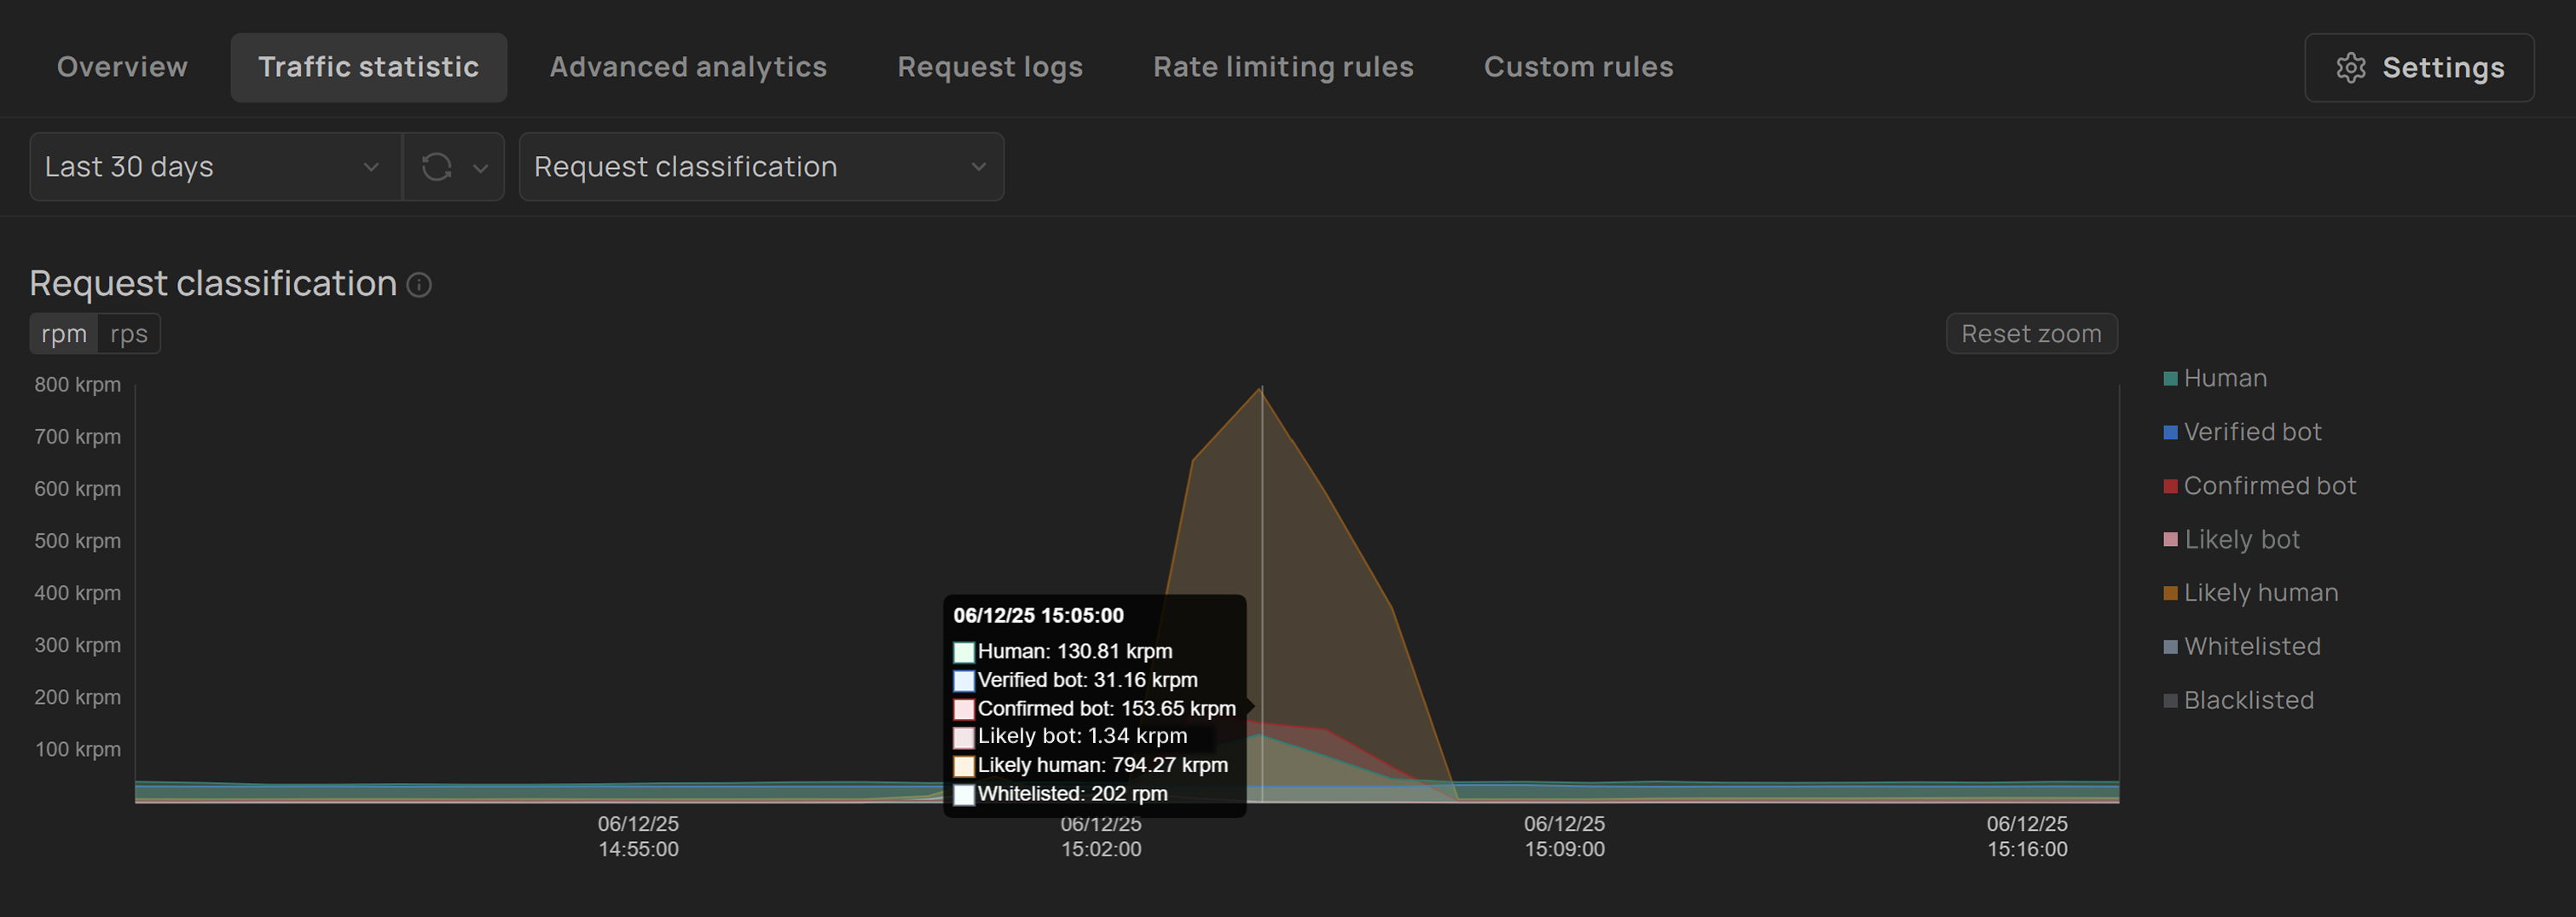Switch to the Advanced analytics tab

coord(688,67)
